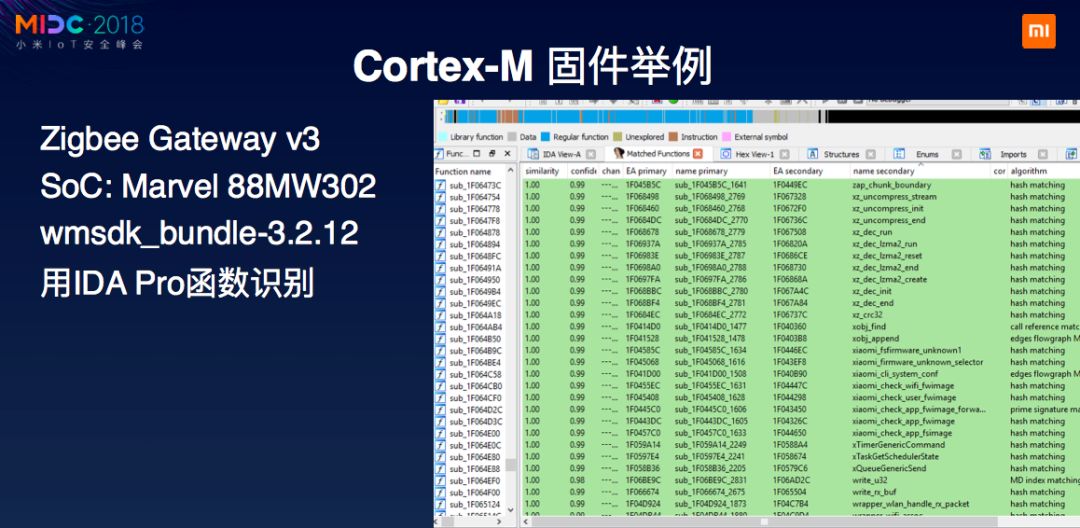Viewport: 1080px width, 528px height.
Task: Sort by the algorithm column header
Action: pos(1043,171)
